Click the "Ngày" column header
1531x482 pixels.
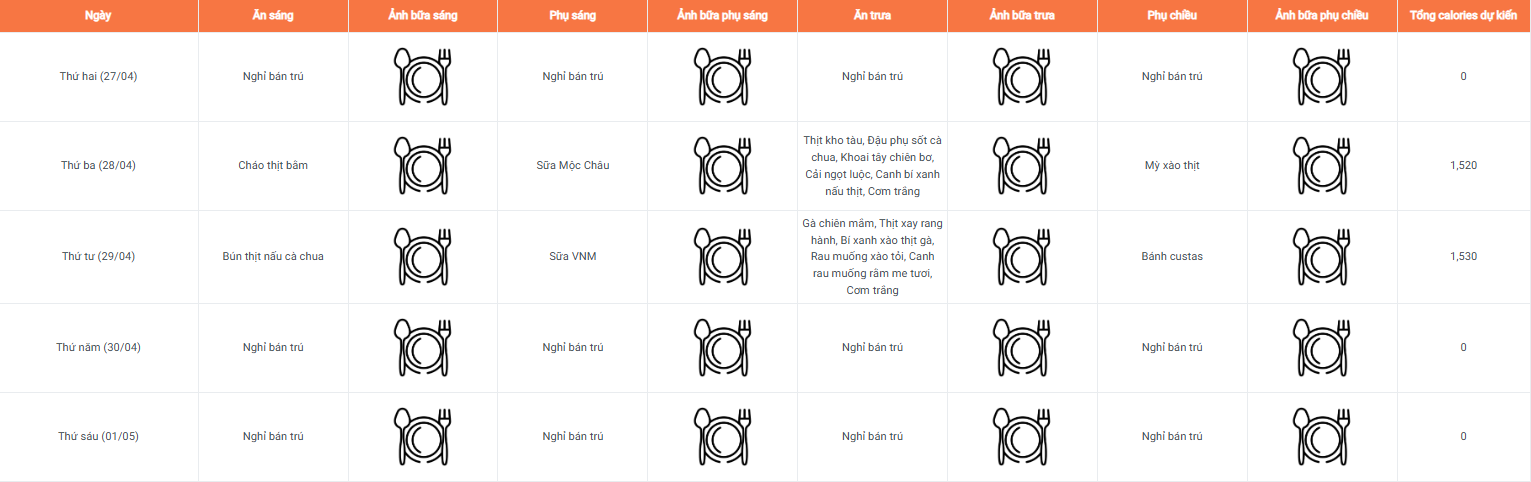tap(98, 16)
